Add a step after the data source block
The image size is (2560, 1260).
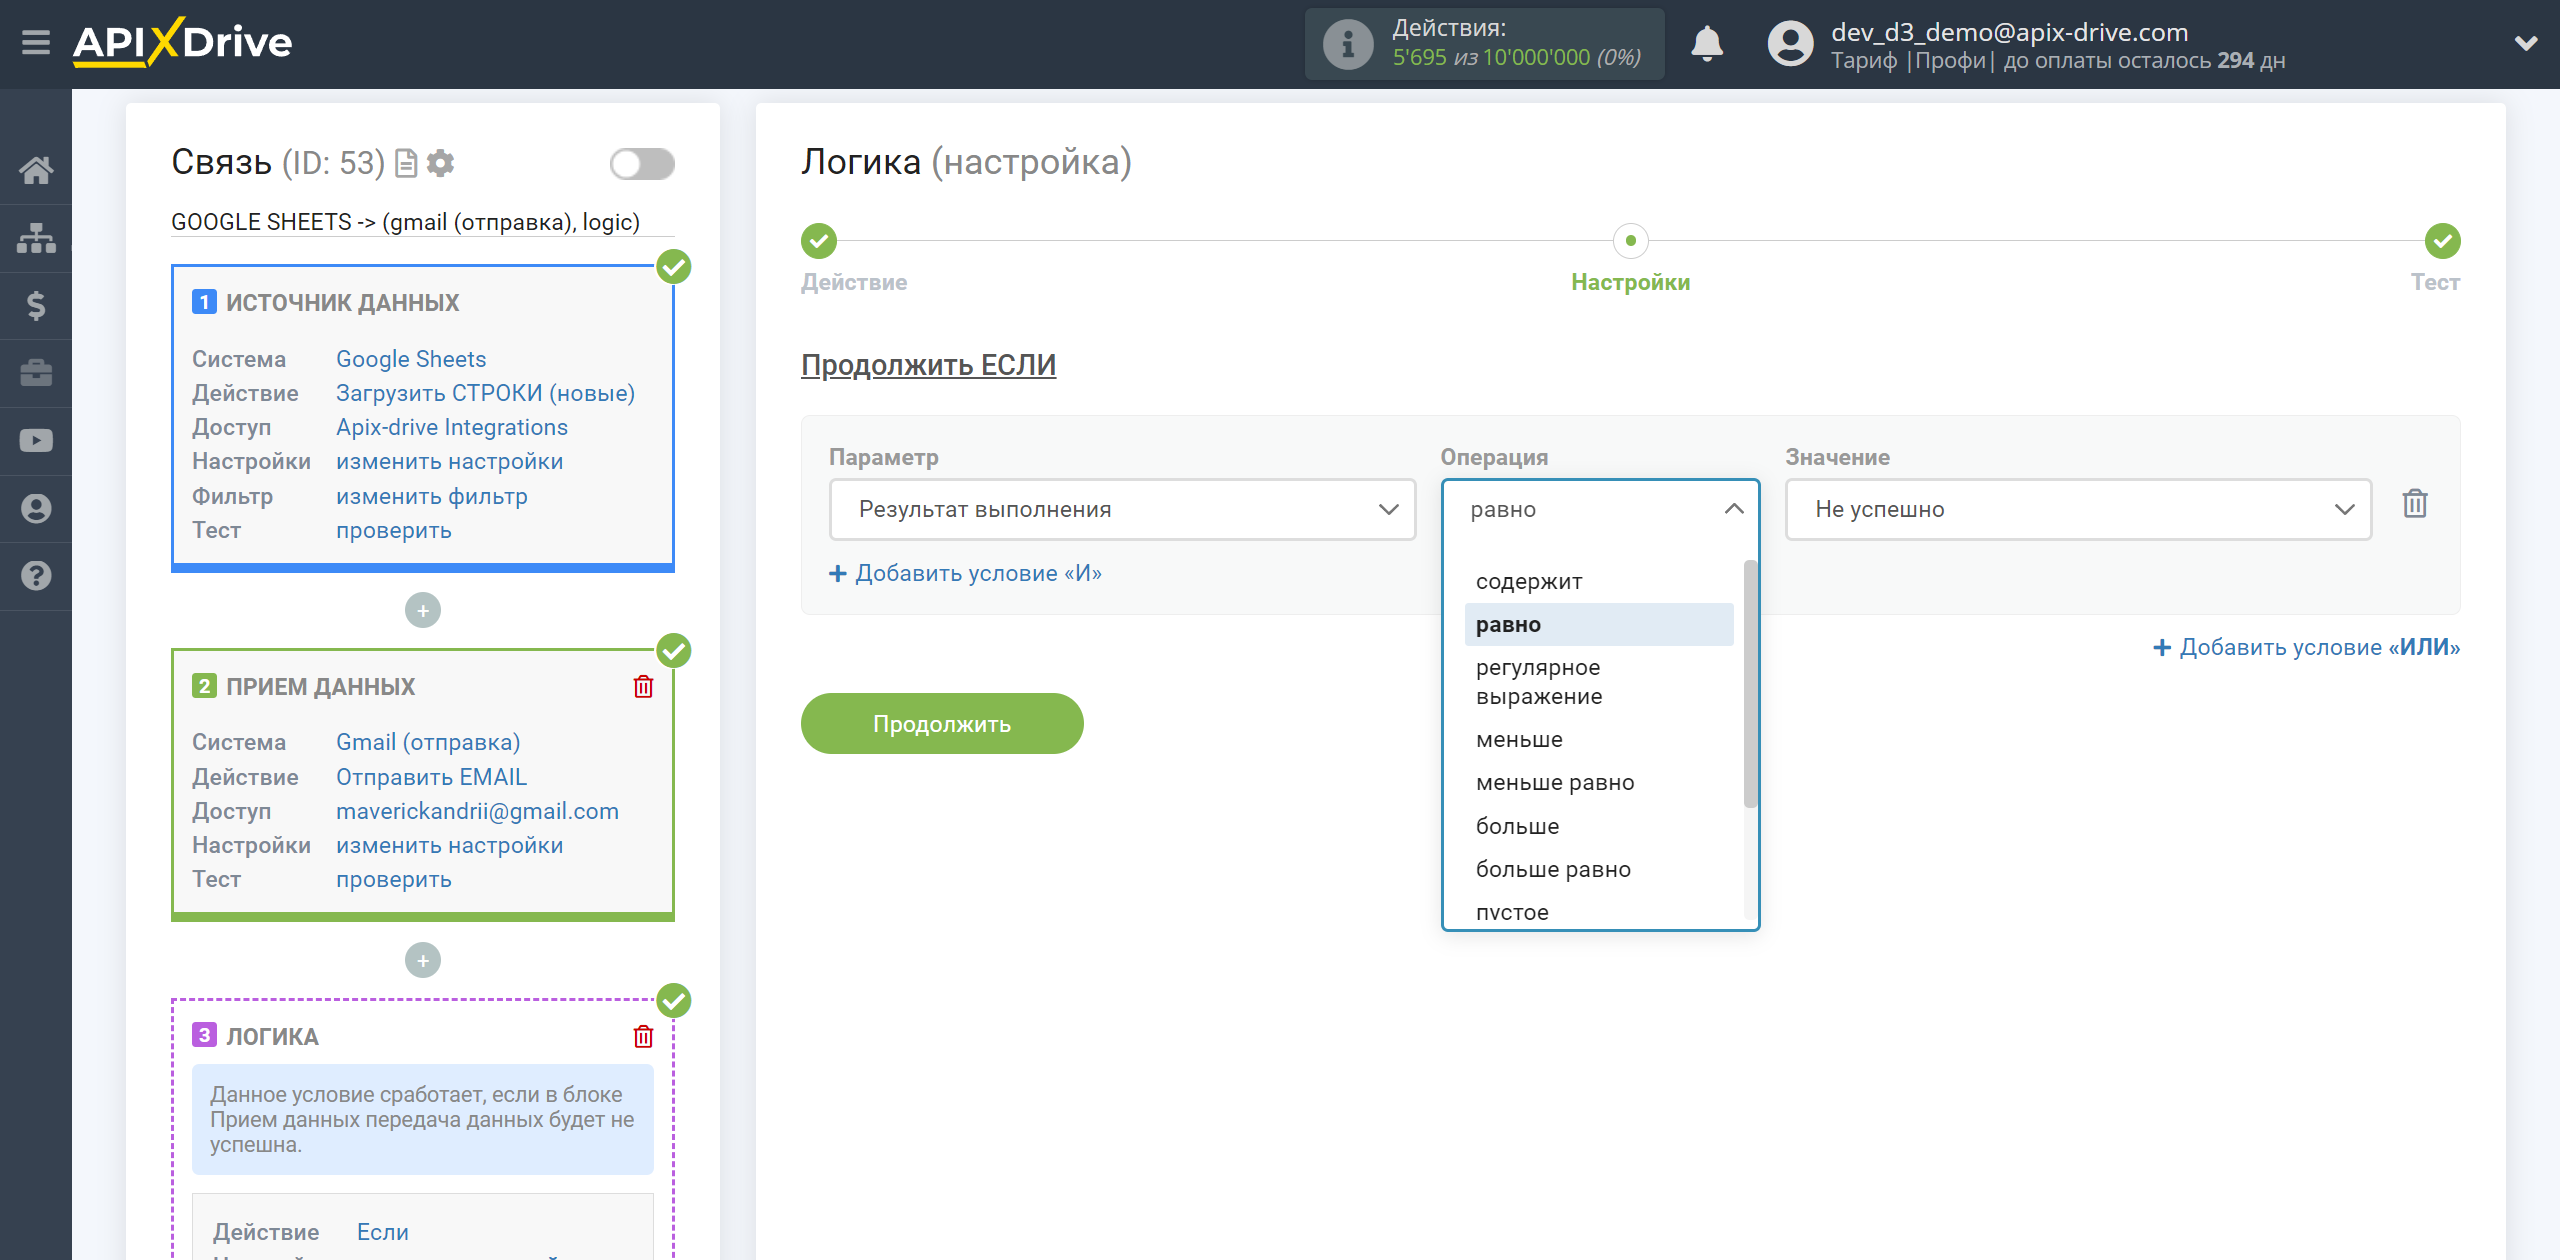pyautogui.click(x=423, y=611)
